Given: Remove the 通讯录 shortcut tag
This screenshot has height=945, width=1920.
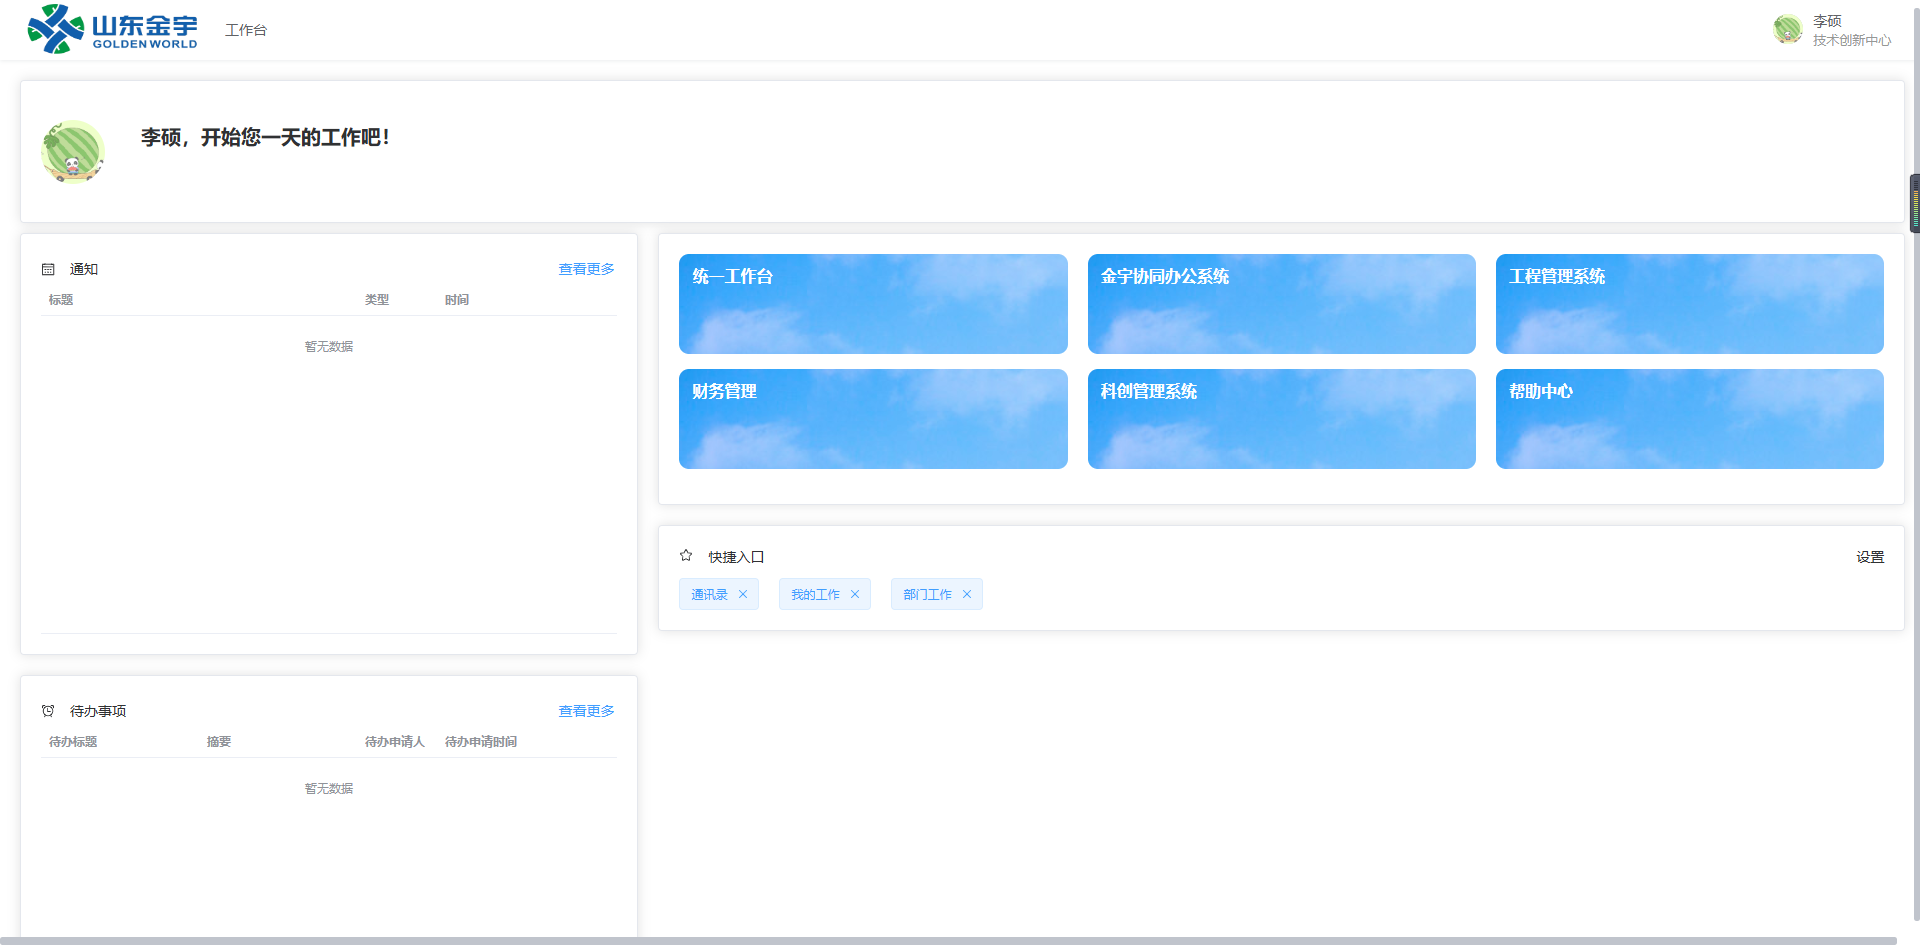Looking at the screenshot, I should (743, 594).
